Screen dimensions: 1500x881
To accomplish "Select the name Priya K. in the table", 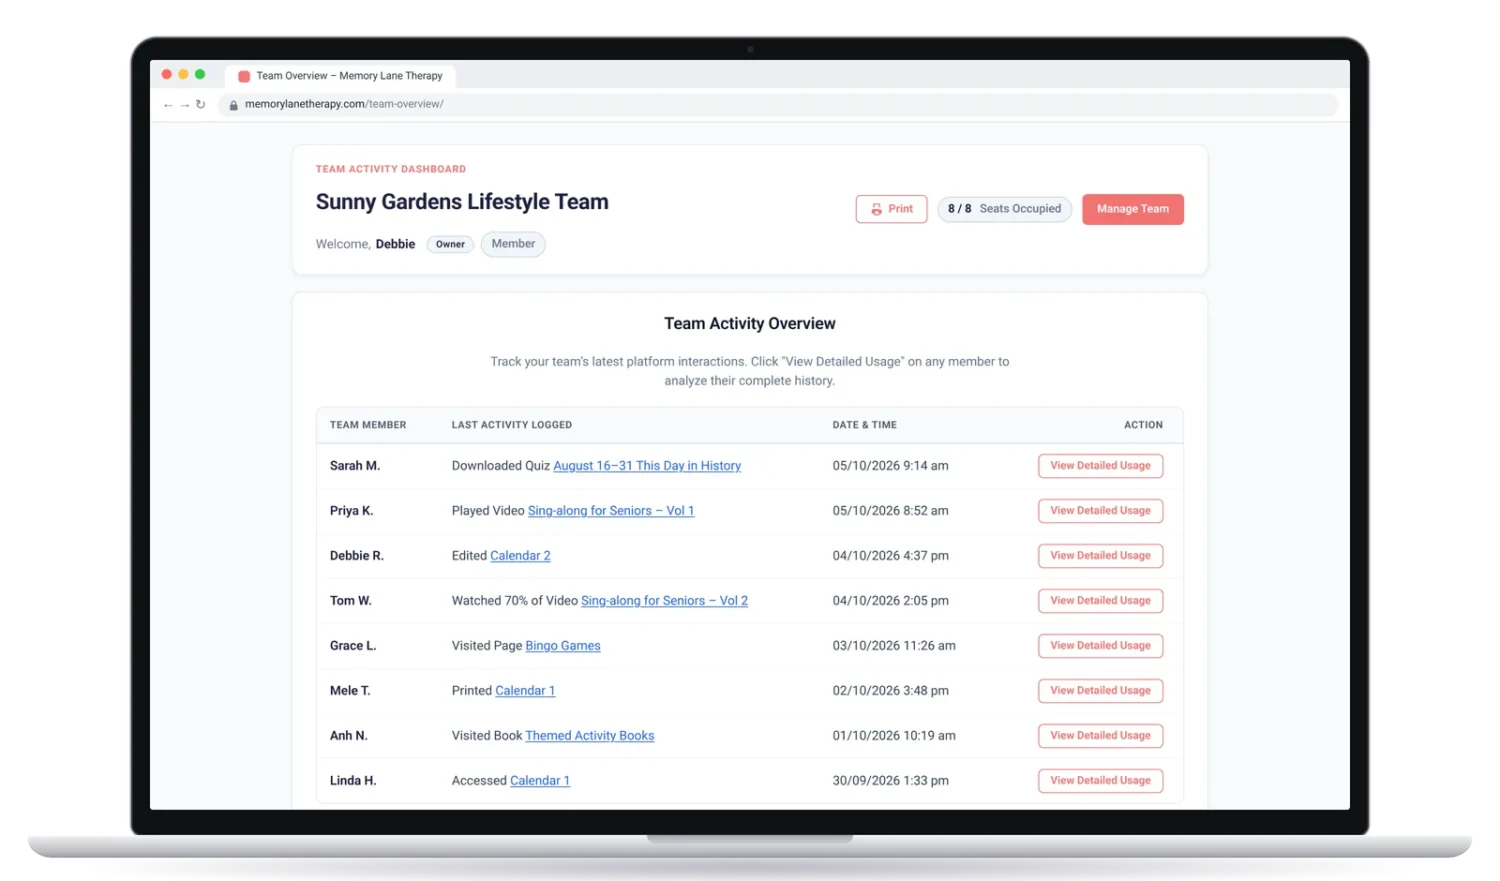I will pyautogui.click(x=352, y=511).
